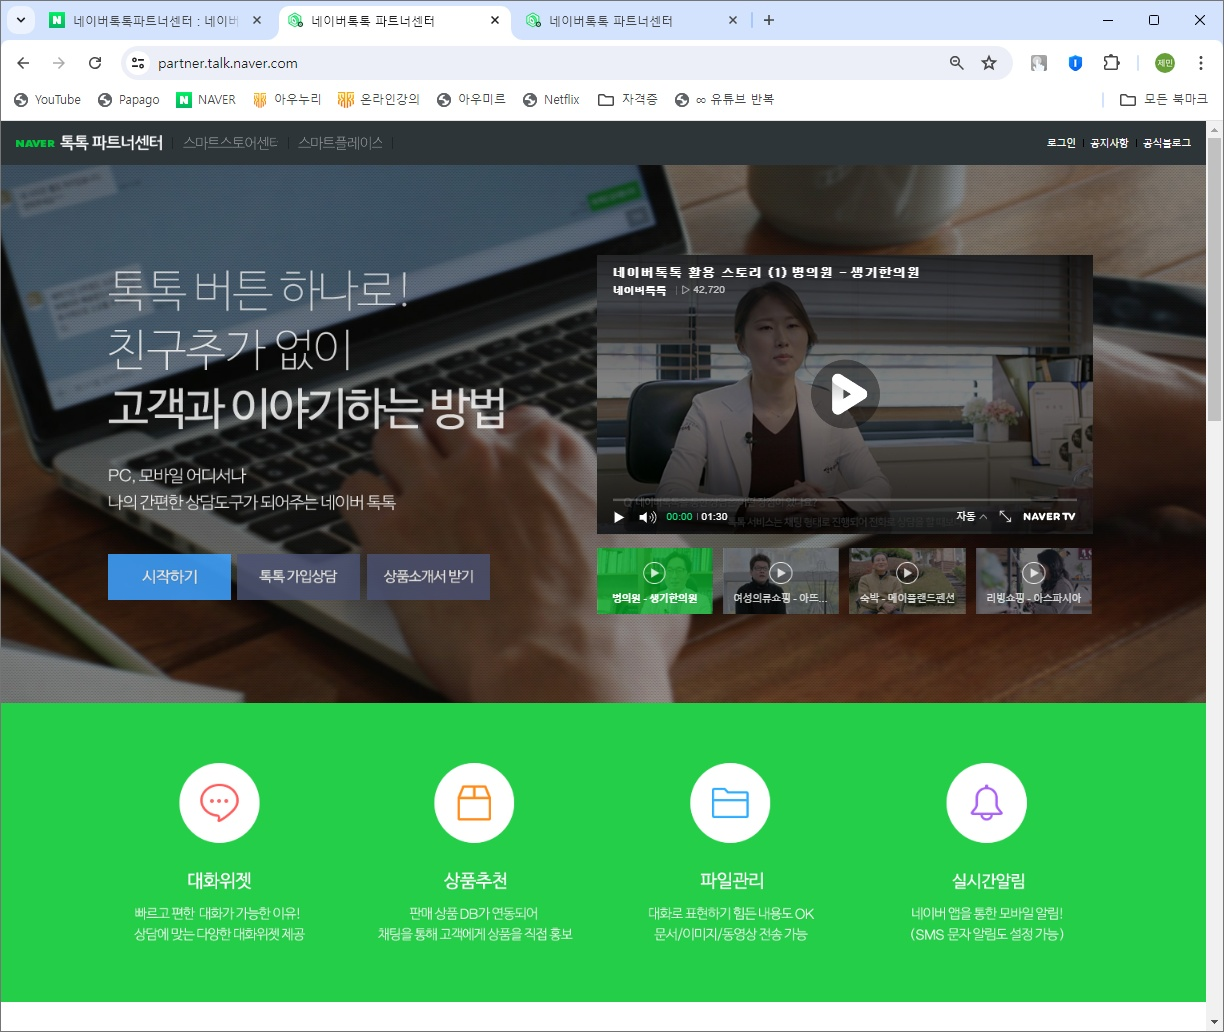The height and width of the screenshot is (1032, 1224).
Task: Select the 숙박 - 메이플랜드펜션 video thumbnail
Action: pos(907,580)
